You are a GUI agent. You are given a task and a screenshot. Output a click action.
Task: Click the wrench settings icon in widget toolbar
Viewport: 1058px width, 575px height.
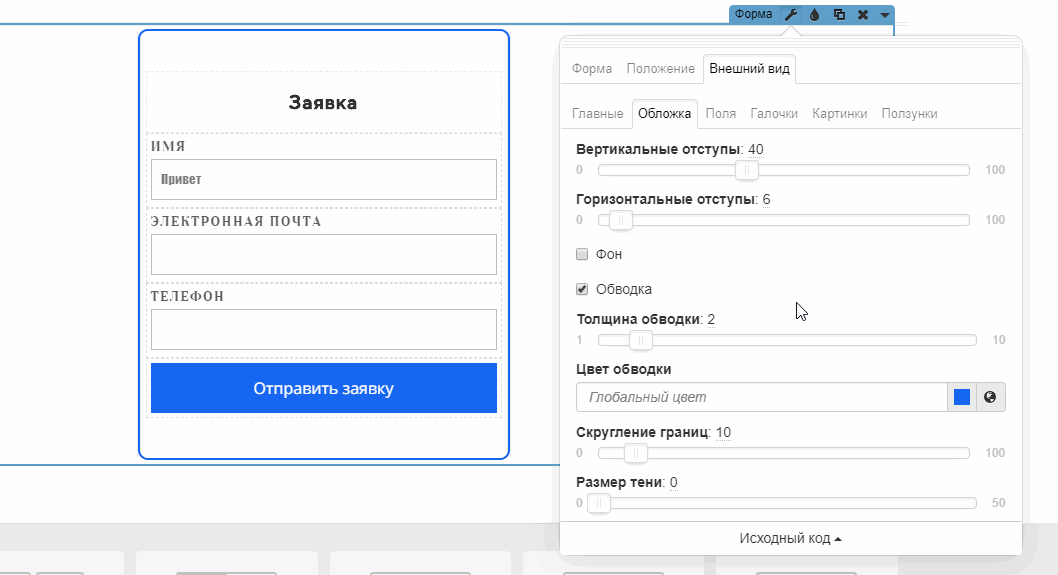tap(790, 15)
